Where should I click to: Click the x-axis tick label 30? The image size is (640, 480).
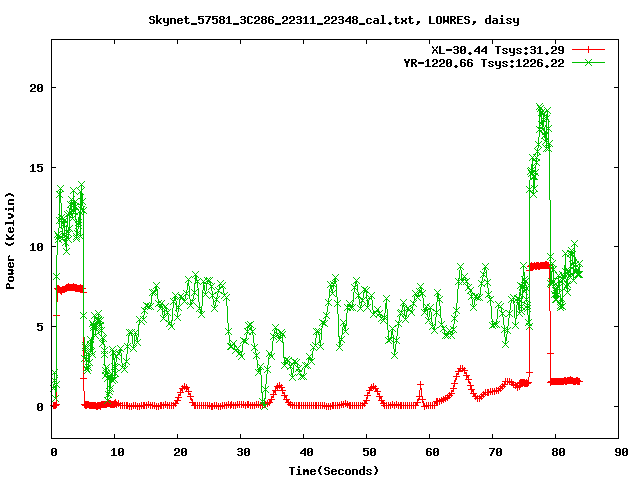(x=243, y=452)
